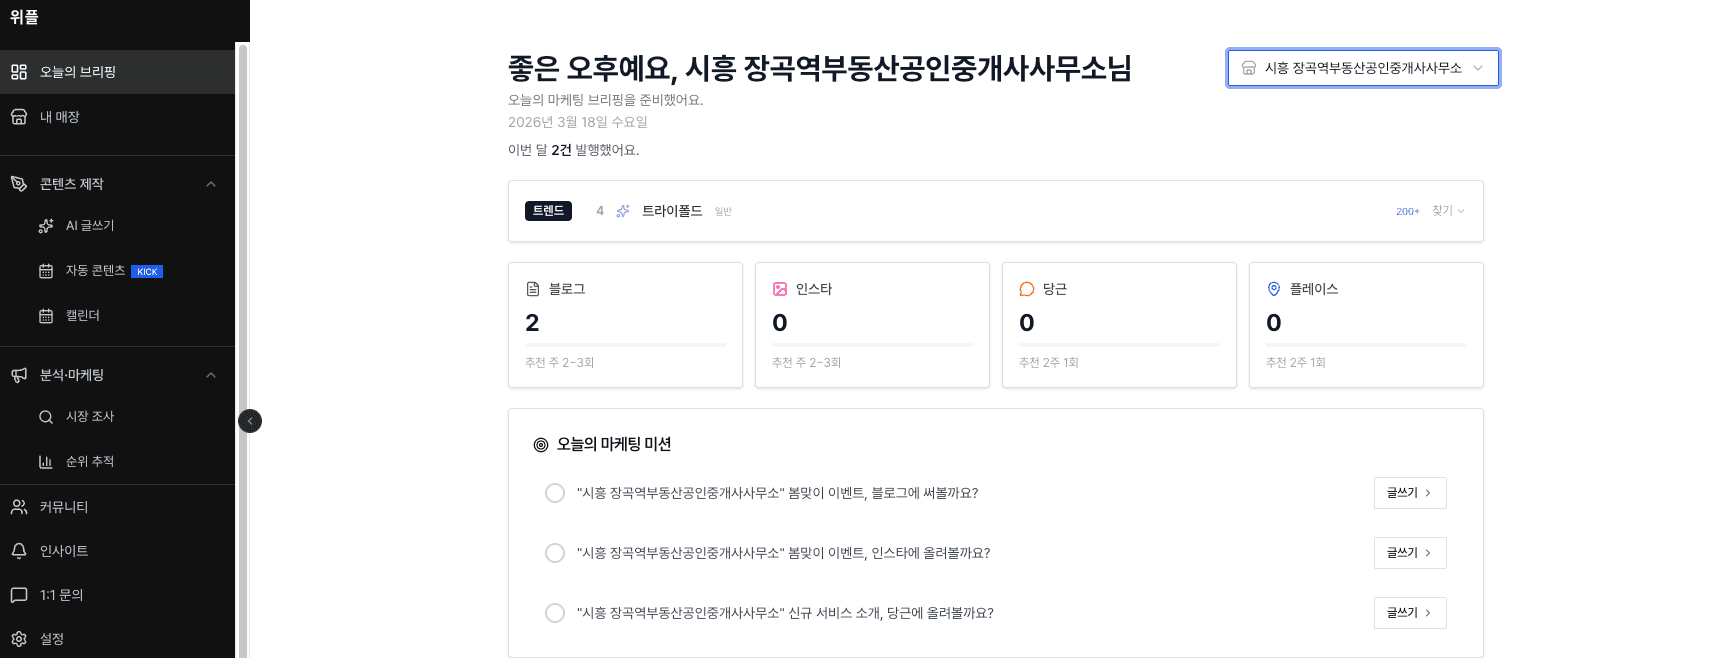Click 글쓰기 for the blog mission
The width and height of the screenshot is (1718, 658).
[x=1409, y=492]
